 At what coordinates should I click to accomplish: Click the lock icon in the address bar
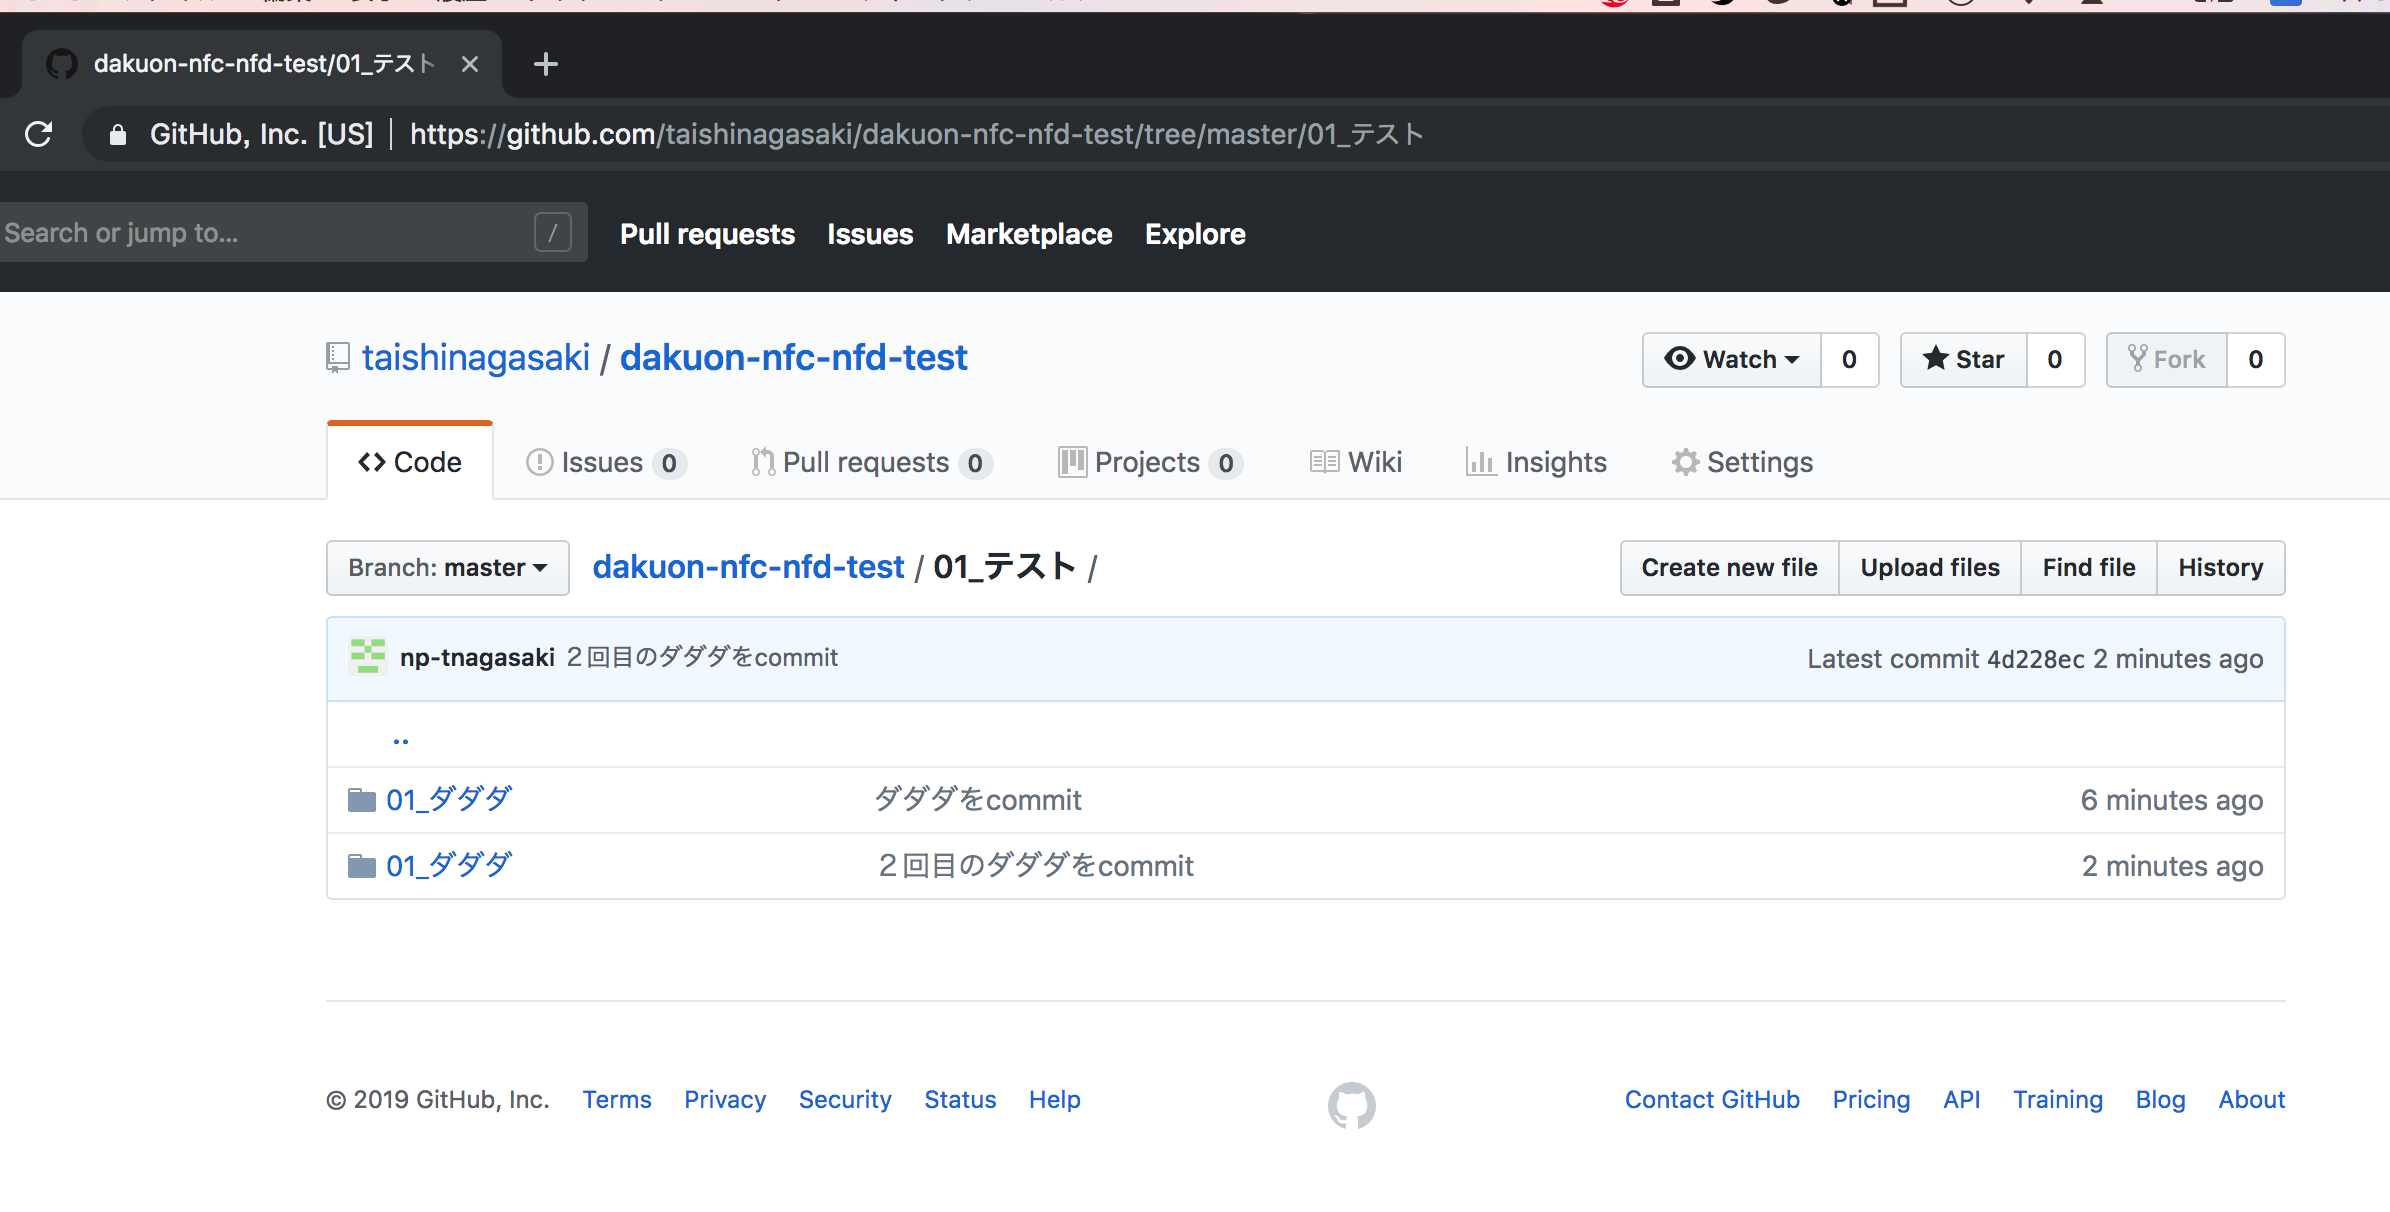point(117,134)
